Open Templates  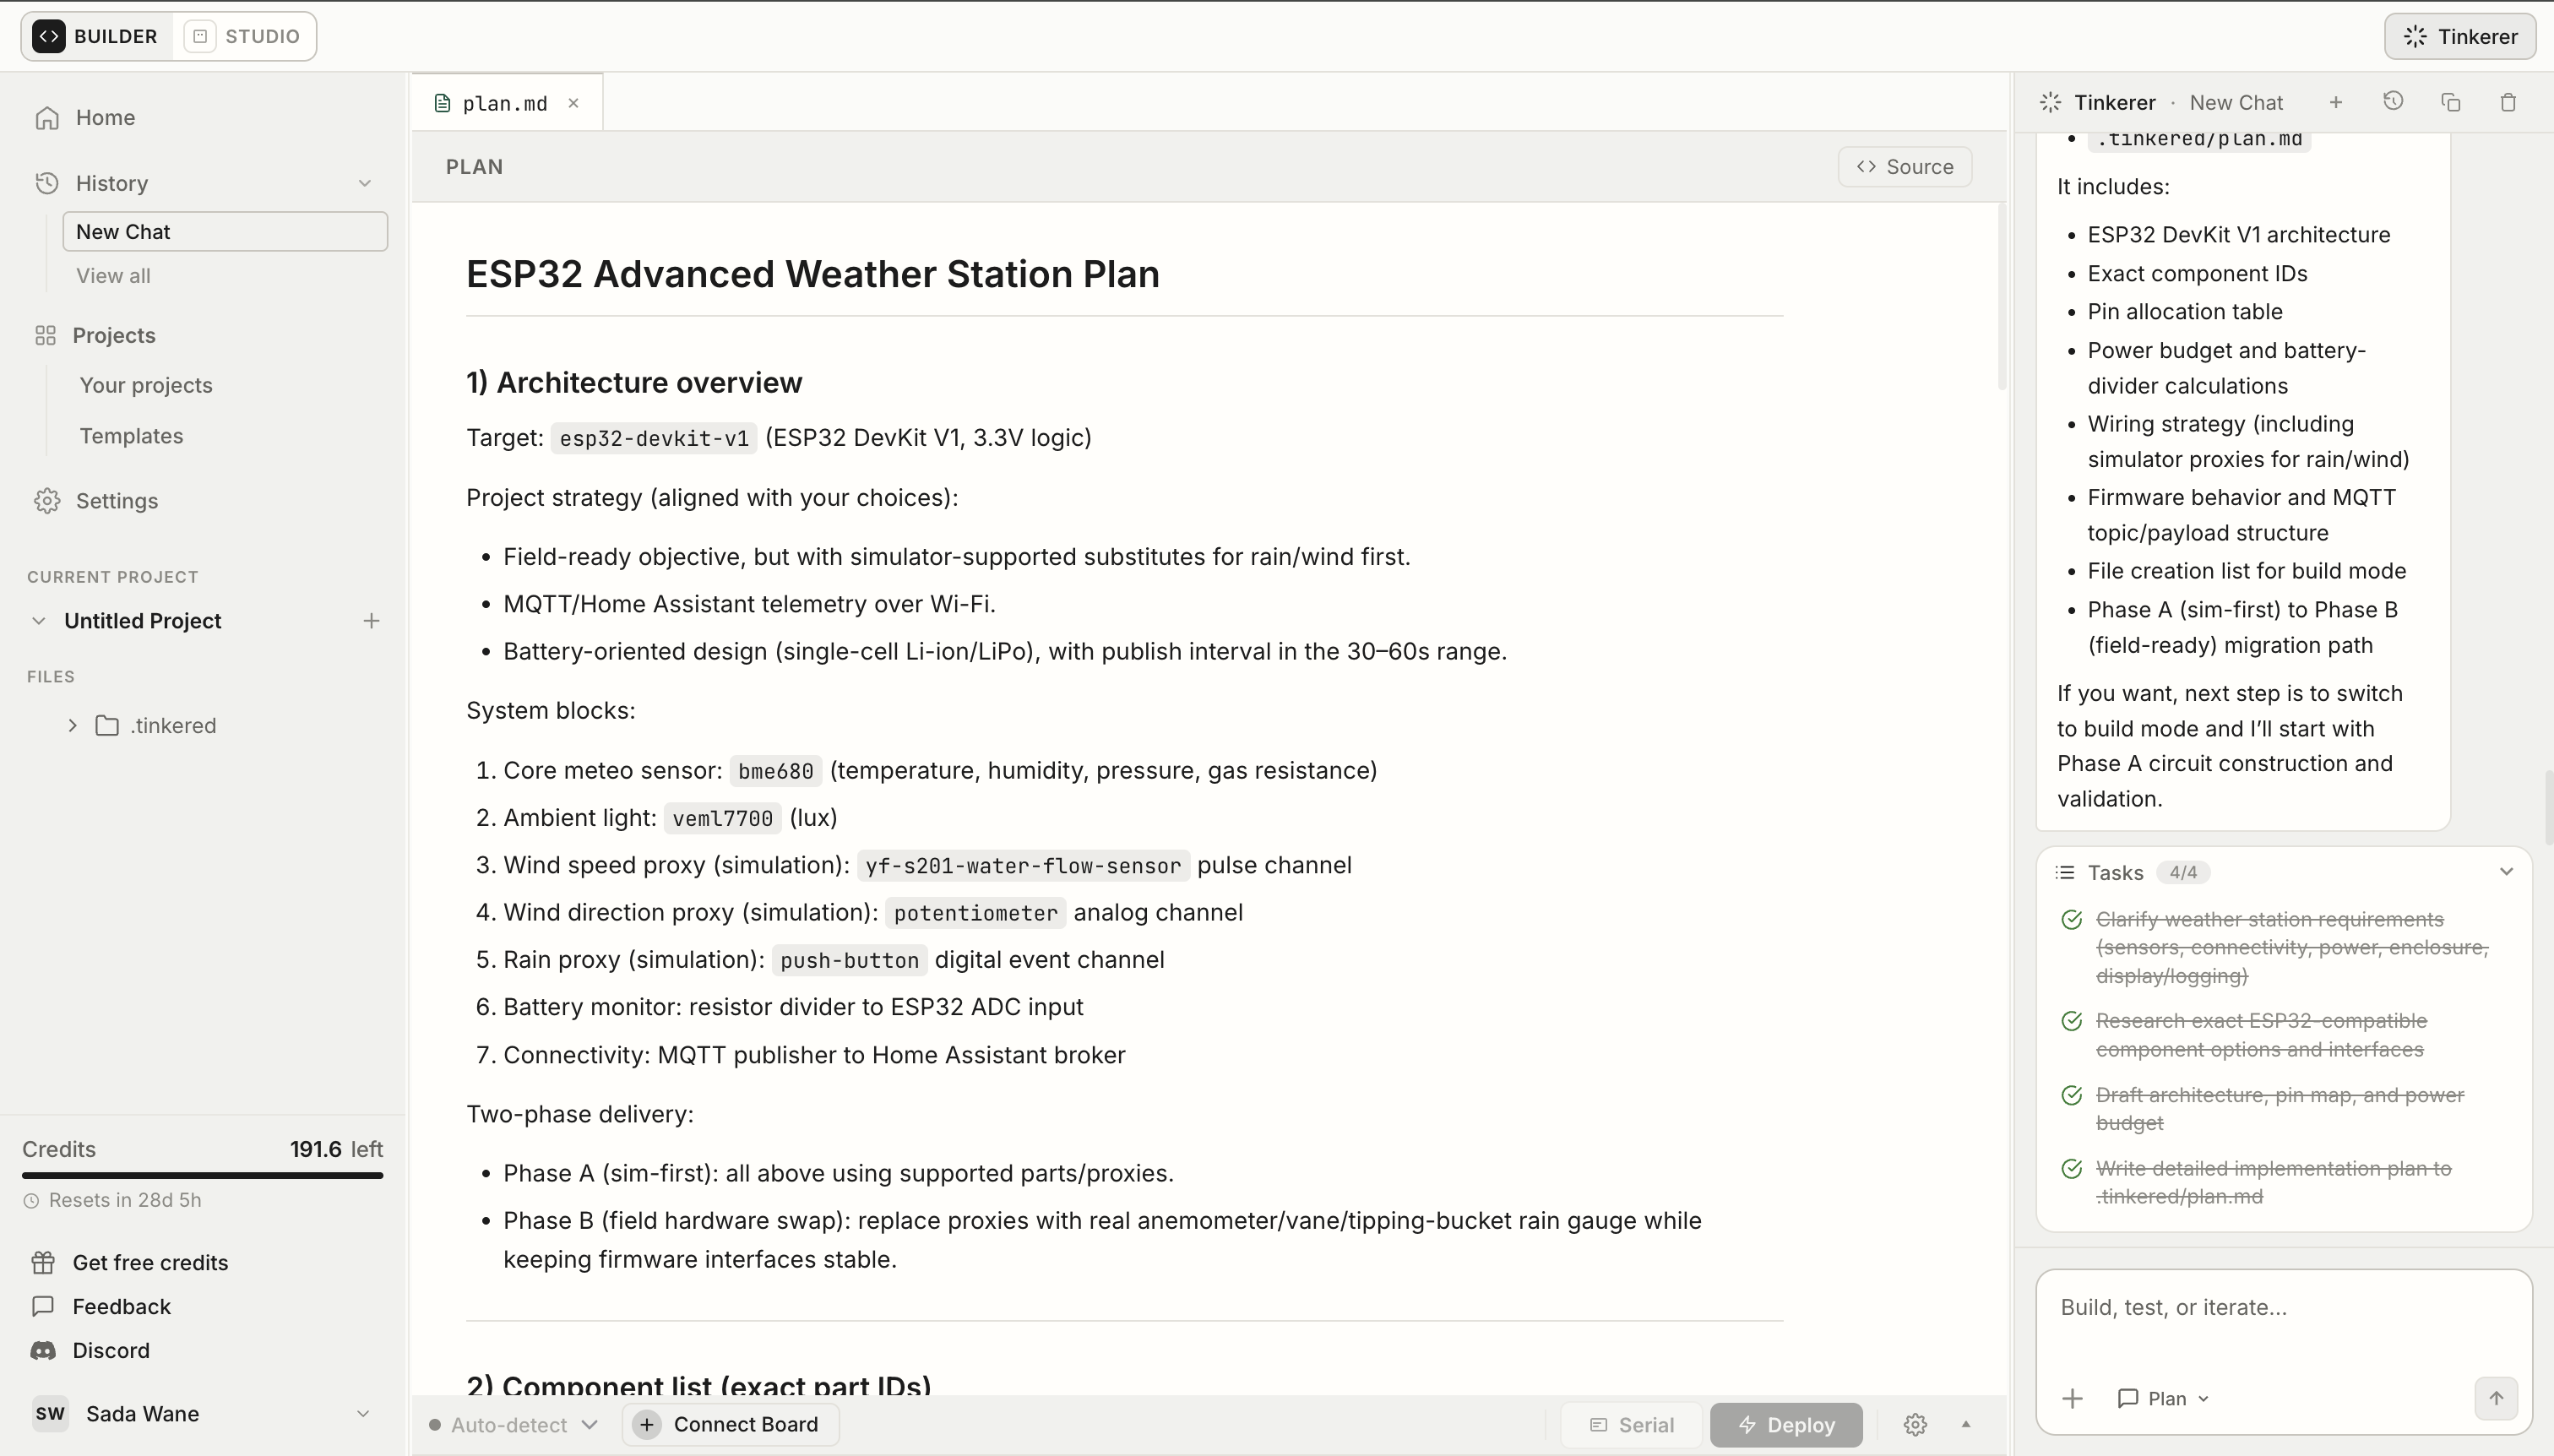pos(131,436)
